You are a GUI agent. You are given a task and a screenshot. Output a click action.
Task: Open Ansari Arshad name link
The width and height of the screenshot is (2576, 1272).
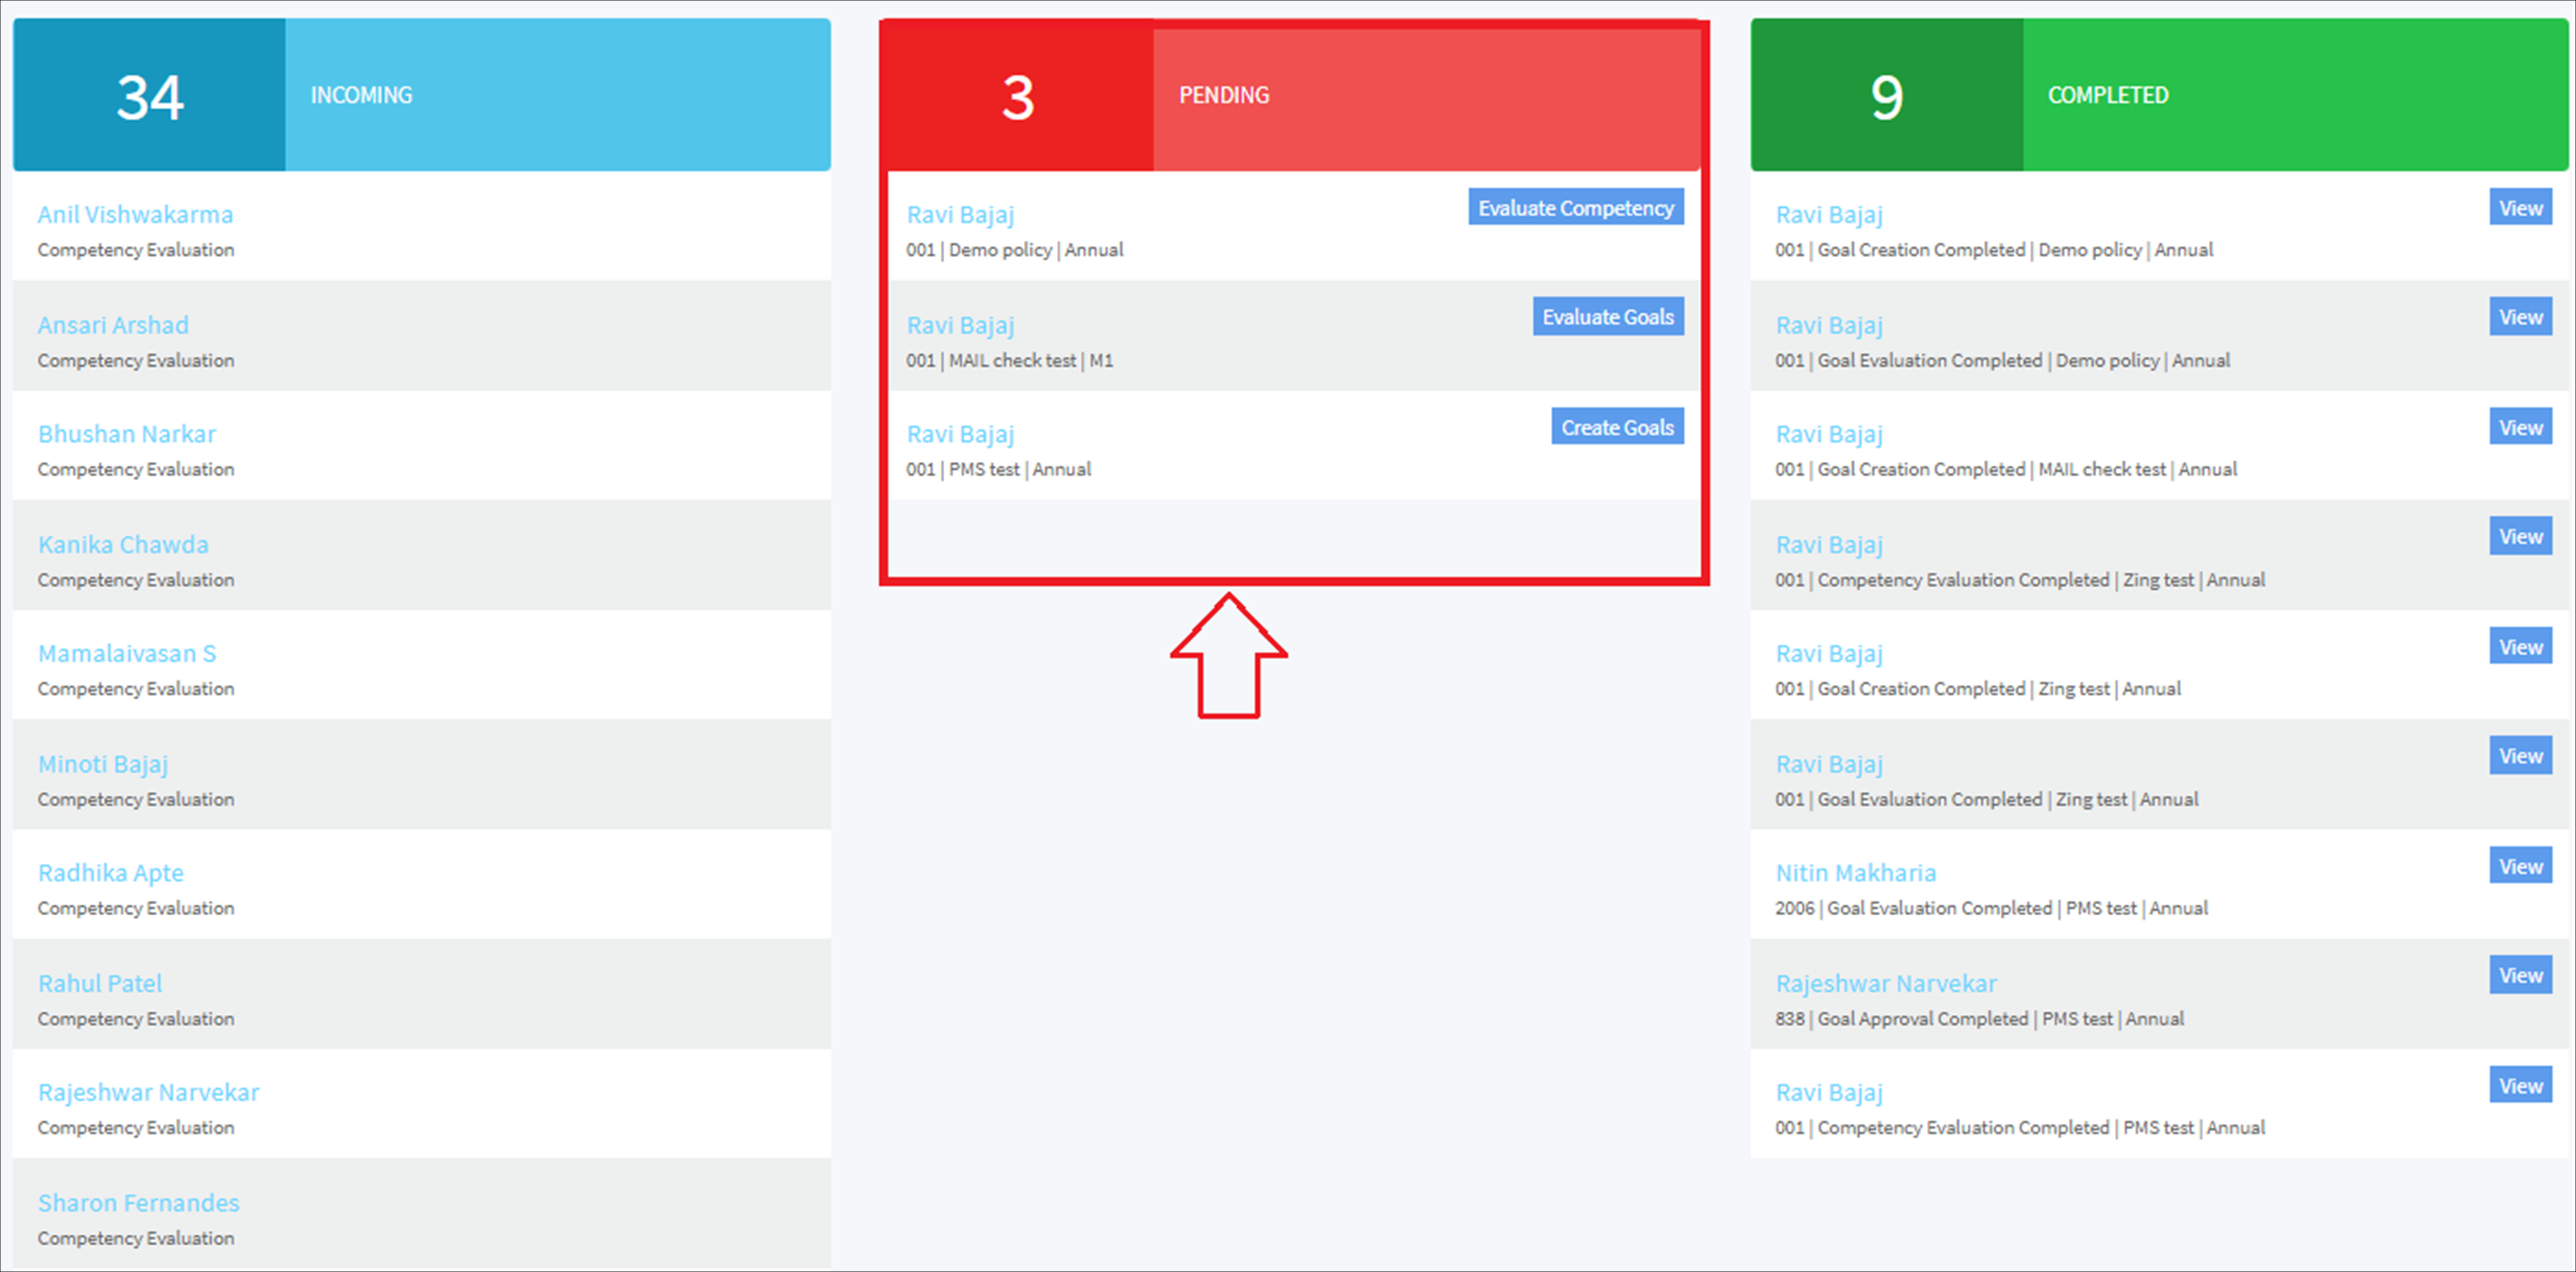point(113,325)
